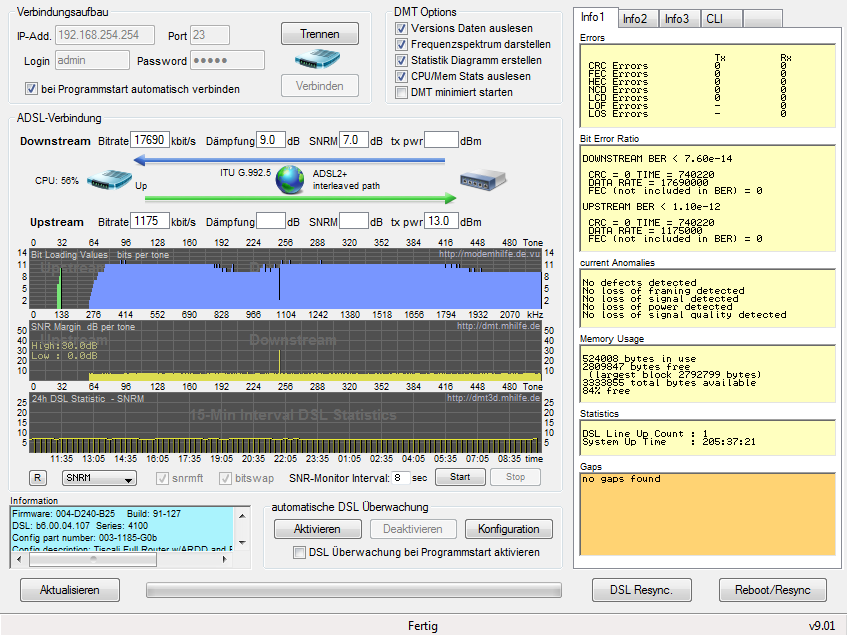Click the bottom progress bar
The height and width of the screenshot is (636, 847).
(x=354, y=590)
